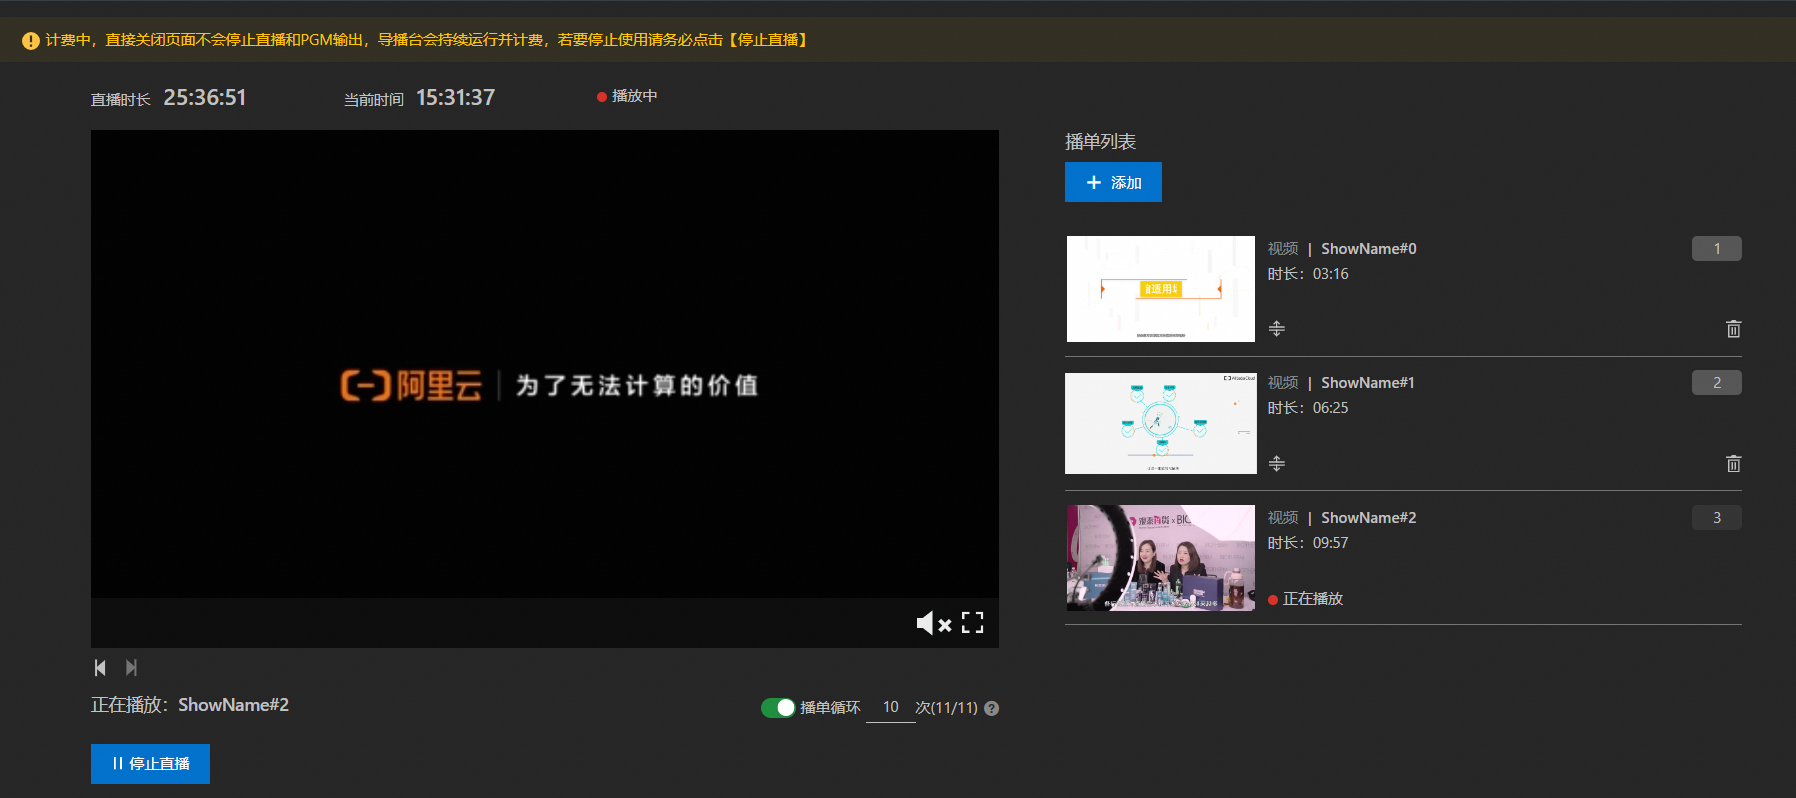Open fullscreen for the video preview
Viewport: 1796px width, 798px height.
click(972, 623)
